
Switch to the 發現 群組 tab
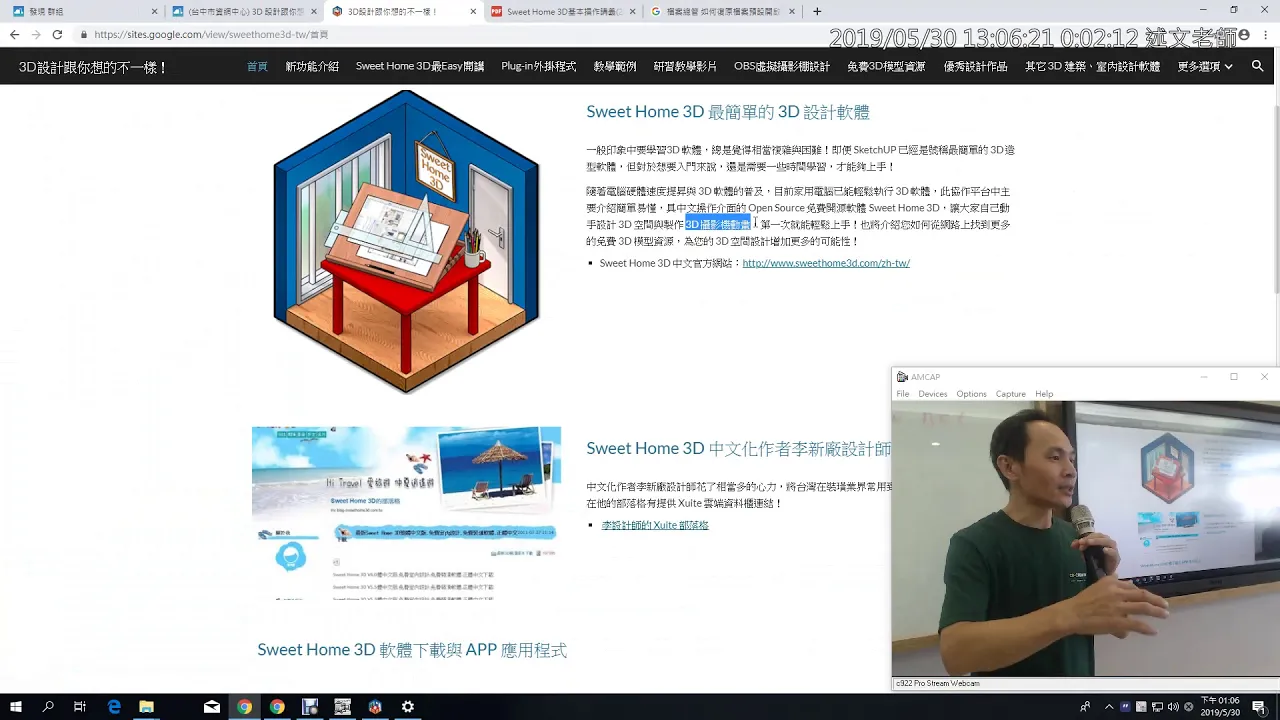click(85, 12)
